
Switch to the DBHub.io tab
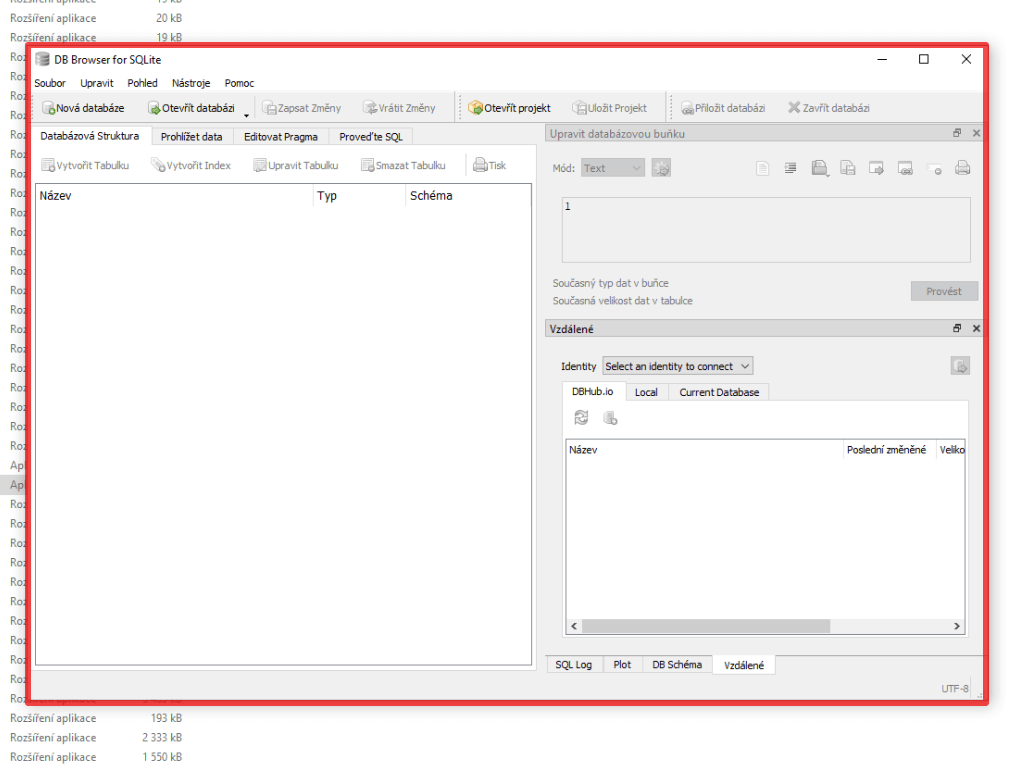593,392
